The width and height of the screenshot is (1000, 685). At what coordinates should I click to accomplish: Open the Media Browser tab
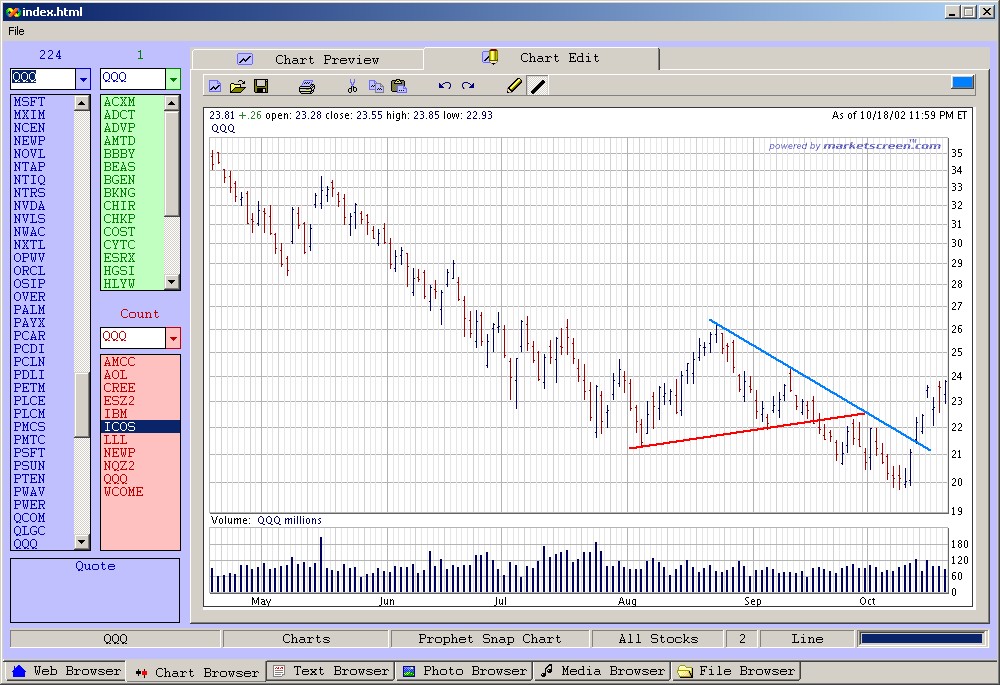(603, 671)
